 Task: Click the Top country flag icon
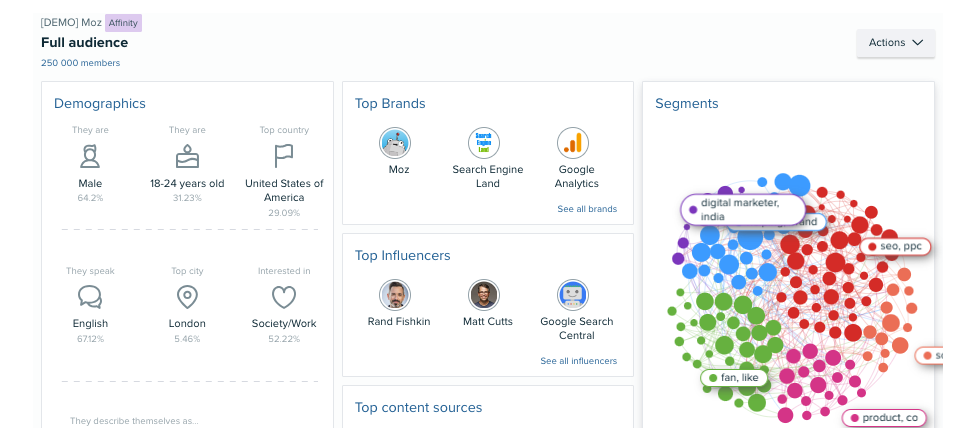[284, 156]
